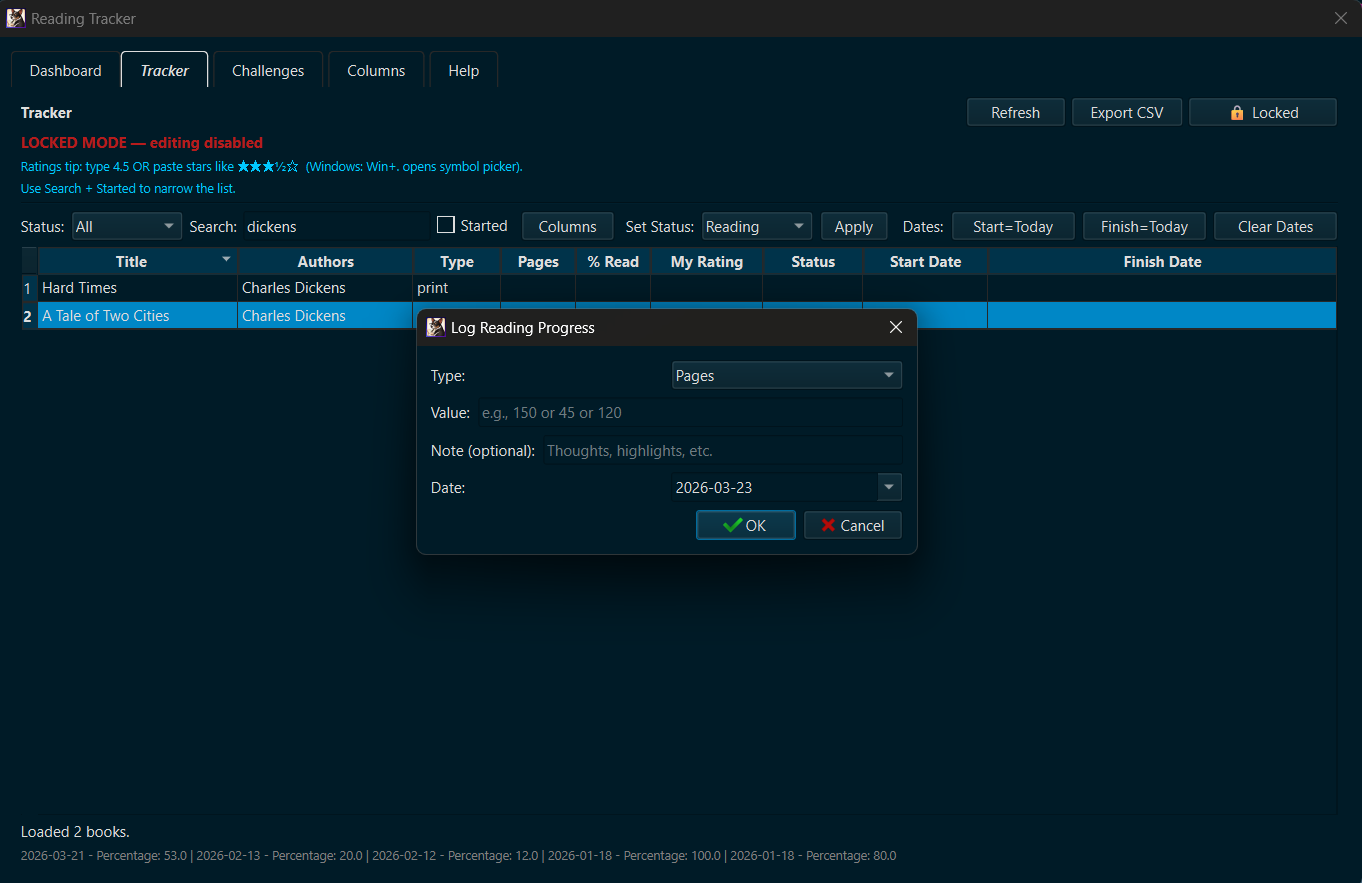Toggle the Started checkbox
Screen dimensions: 1362x883
[x=446, y=225]
